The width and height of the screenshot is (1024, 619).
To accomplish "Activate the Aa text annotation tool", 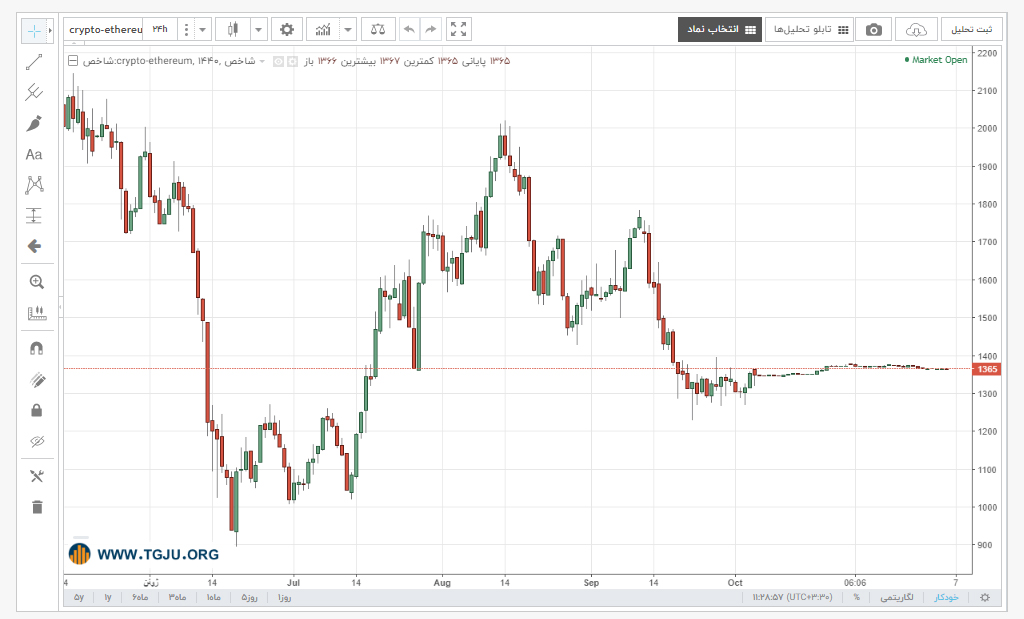I will tap(34, 154).
